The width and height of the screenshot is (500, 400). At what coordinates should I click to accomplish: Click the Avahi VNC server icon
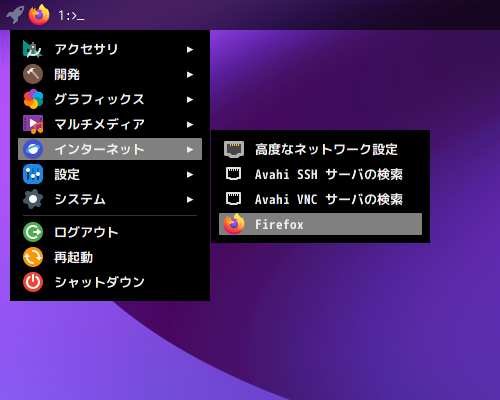click(233, 199)
